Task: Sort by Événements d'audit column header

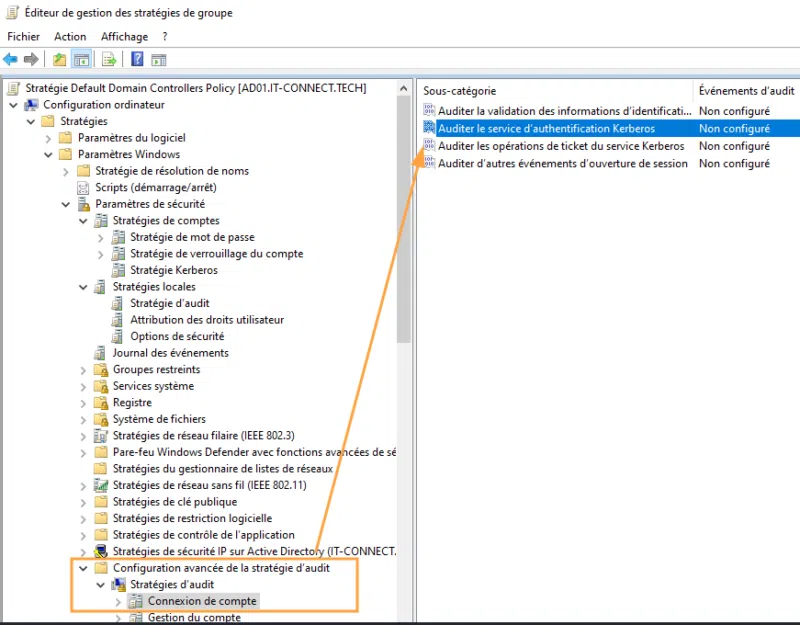Action: click(x=746, y=91)
